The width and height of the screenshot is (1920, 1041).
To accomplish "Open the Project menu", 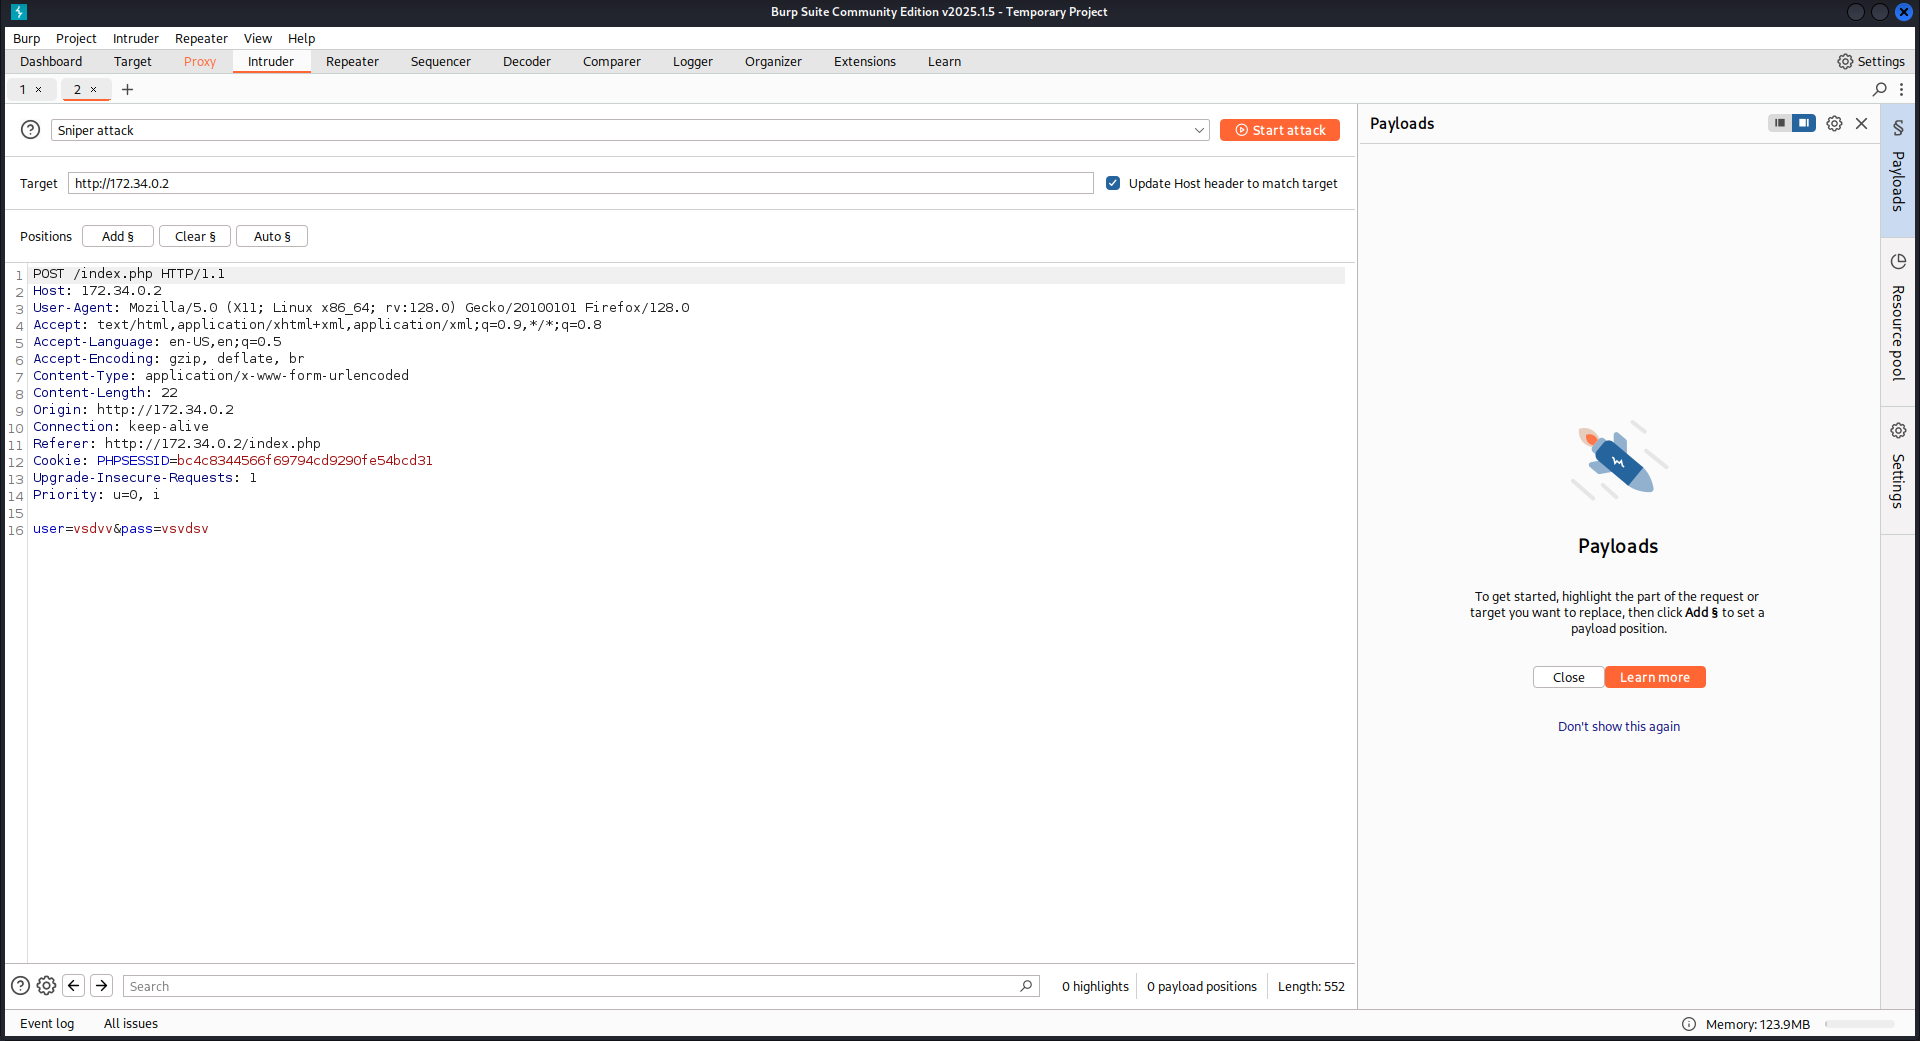I will (76, 39).
